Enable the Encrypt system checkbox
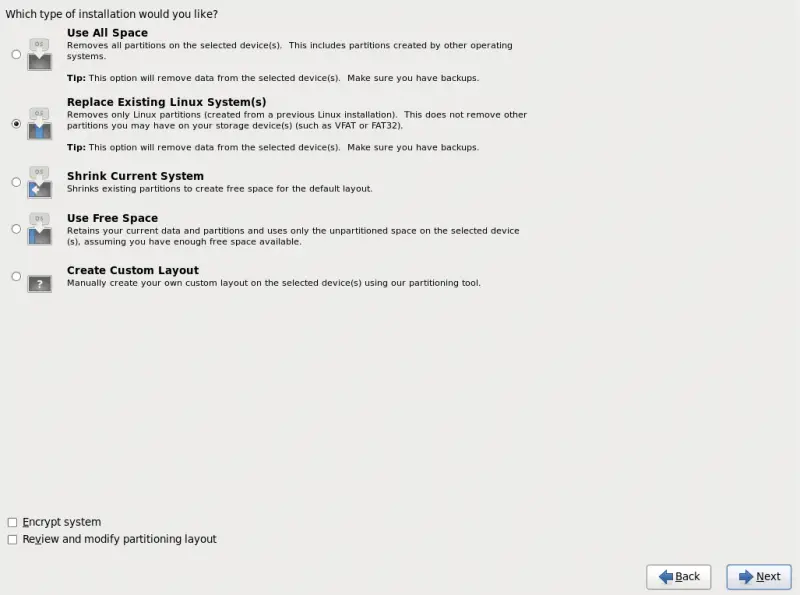The image size is (800, 595). tap(12, 522)
